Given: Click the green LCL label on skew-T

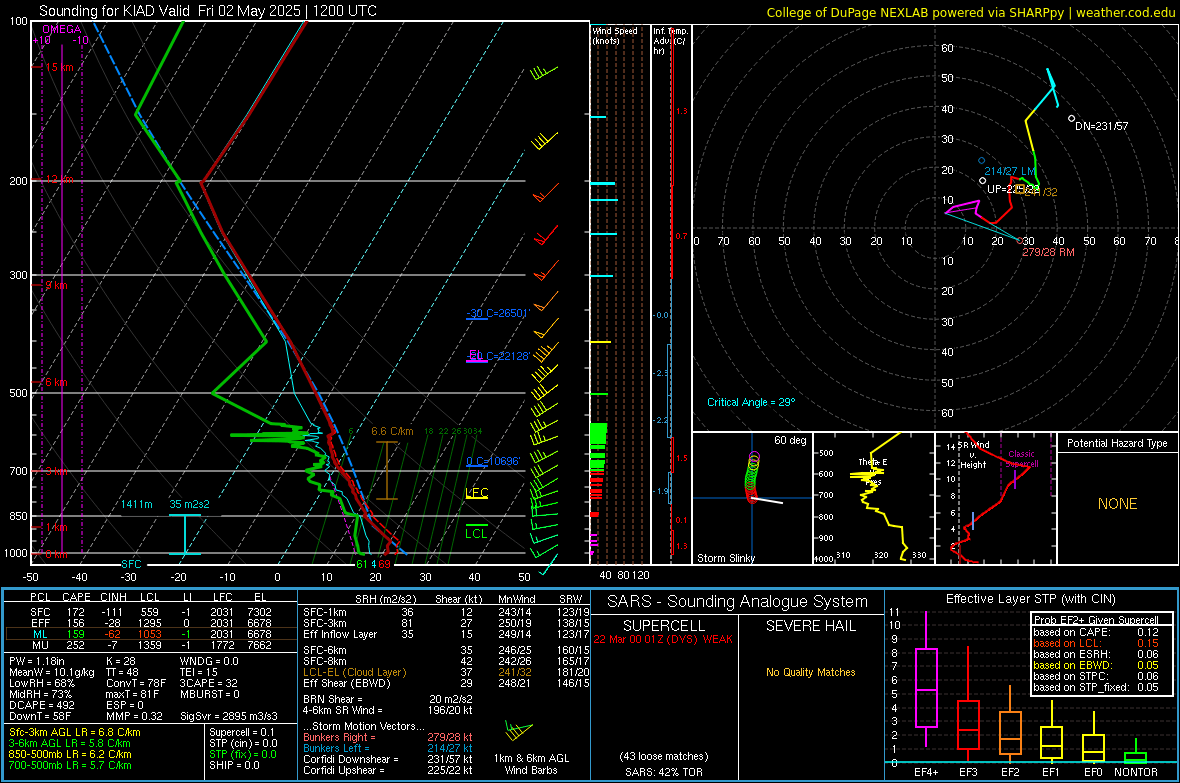Looking at the screenshot, I should click(x=476, y=533).
